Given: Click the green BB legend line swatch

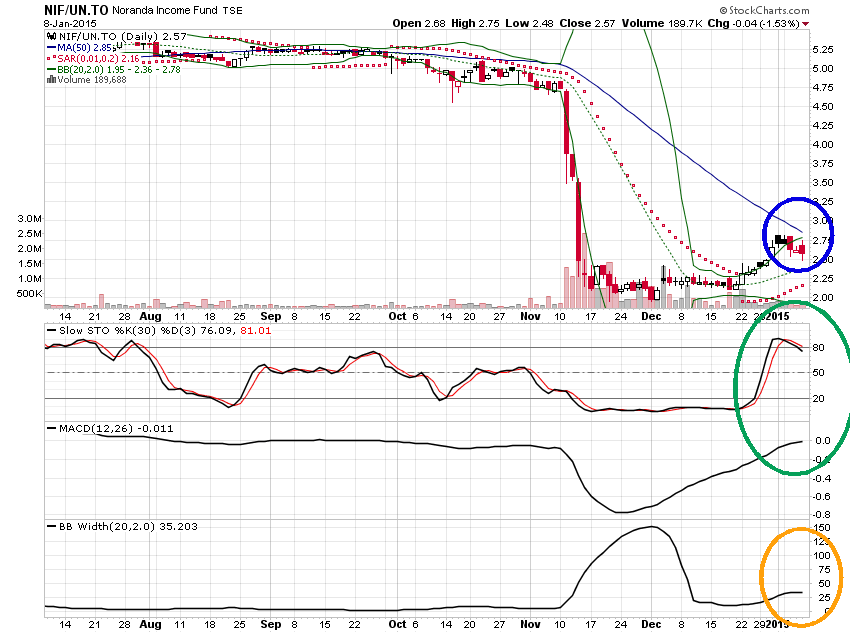Looking at the screenshot, I should 51,69.
